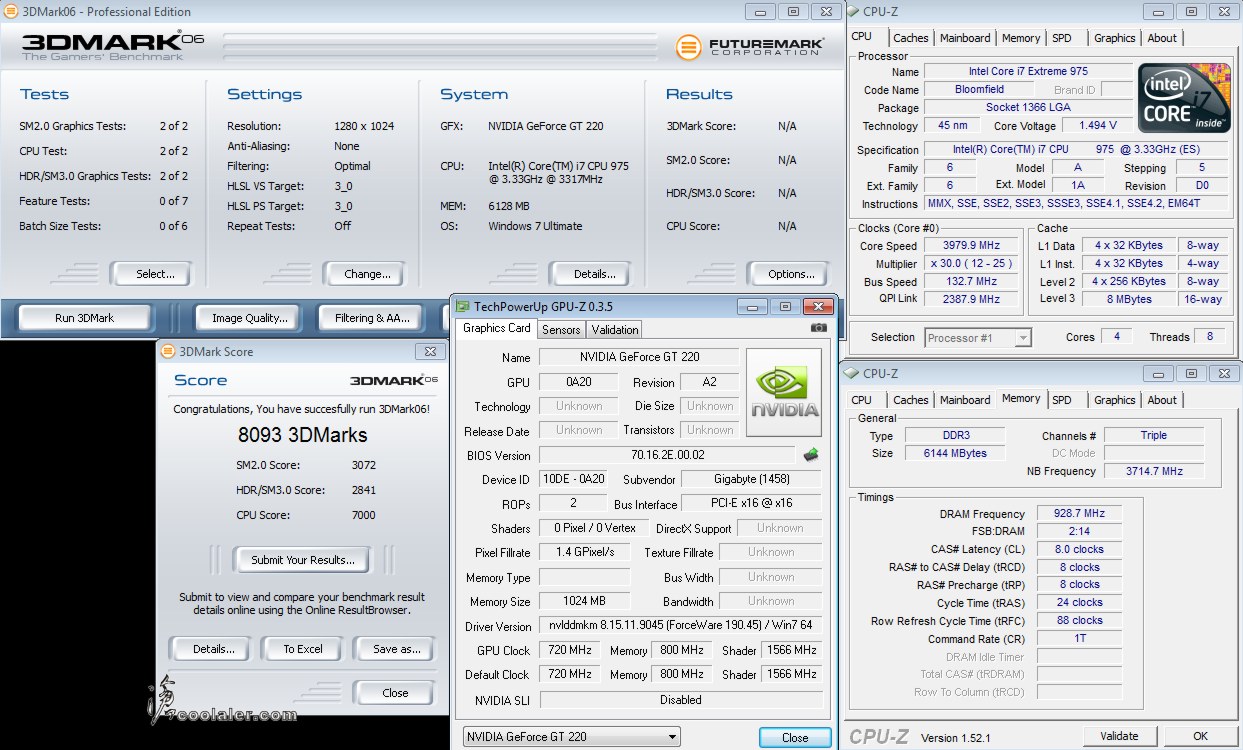Click the 3DMark Score dialog title icon
Viewport: 1243px width, 750px height.
pyautogui.click(x=167, y=351)
